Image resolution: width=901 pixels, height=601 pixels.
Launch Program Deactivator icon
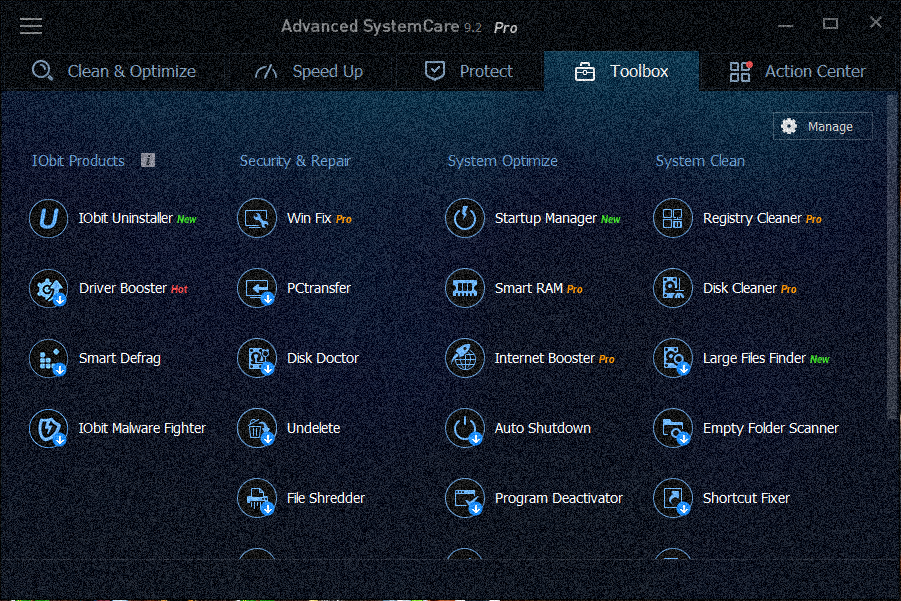[x=465, y=499]
